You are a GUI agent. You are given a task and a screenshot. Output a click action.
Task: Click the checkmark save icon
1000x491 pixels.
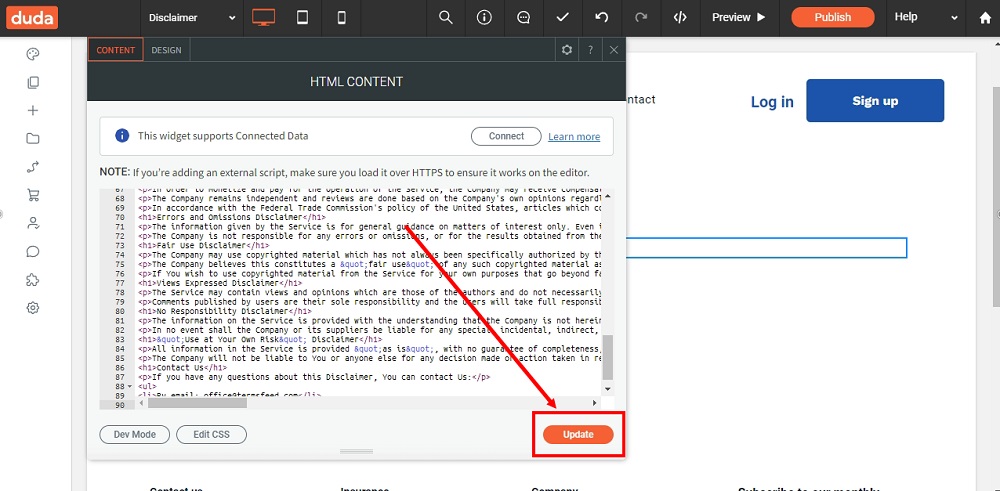coord(562,18)
